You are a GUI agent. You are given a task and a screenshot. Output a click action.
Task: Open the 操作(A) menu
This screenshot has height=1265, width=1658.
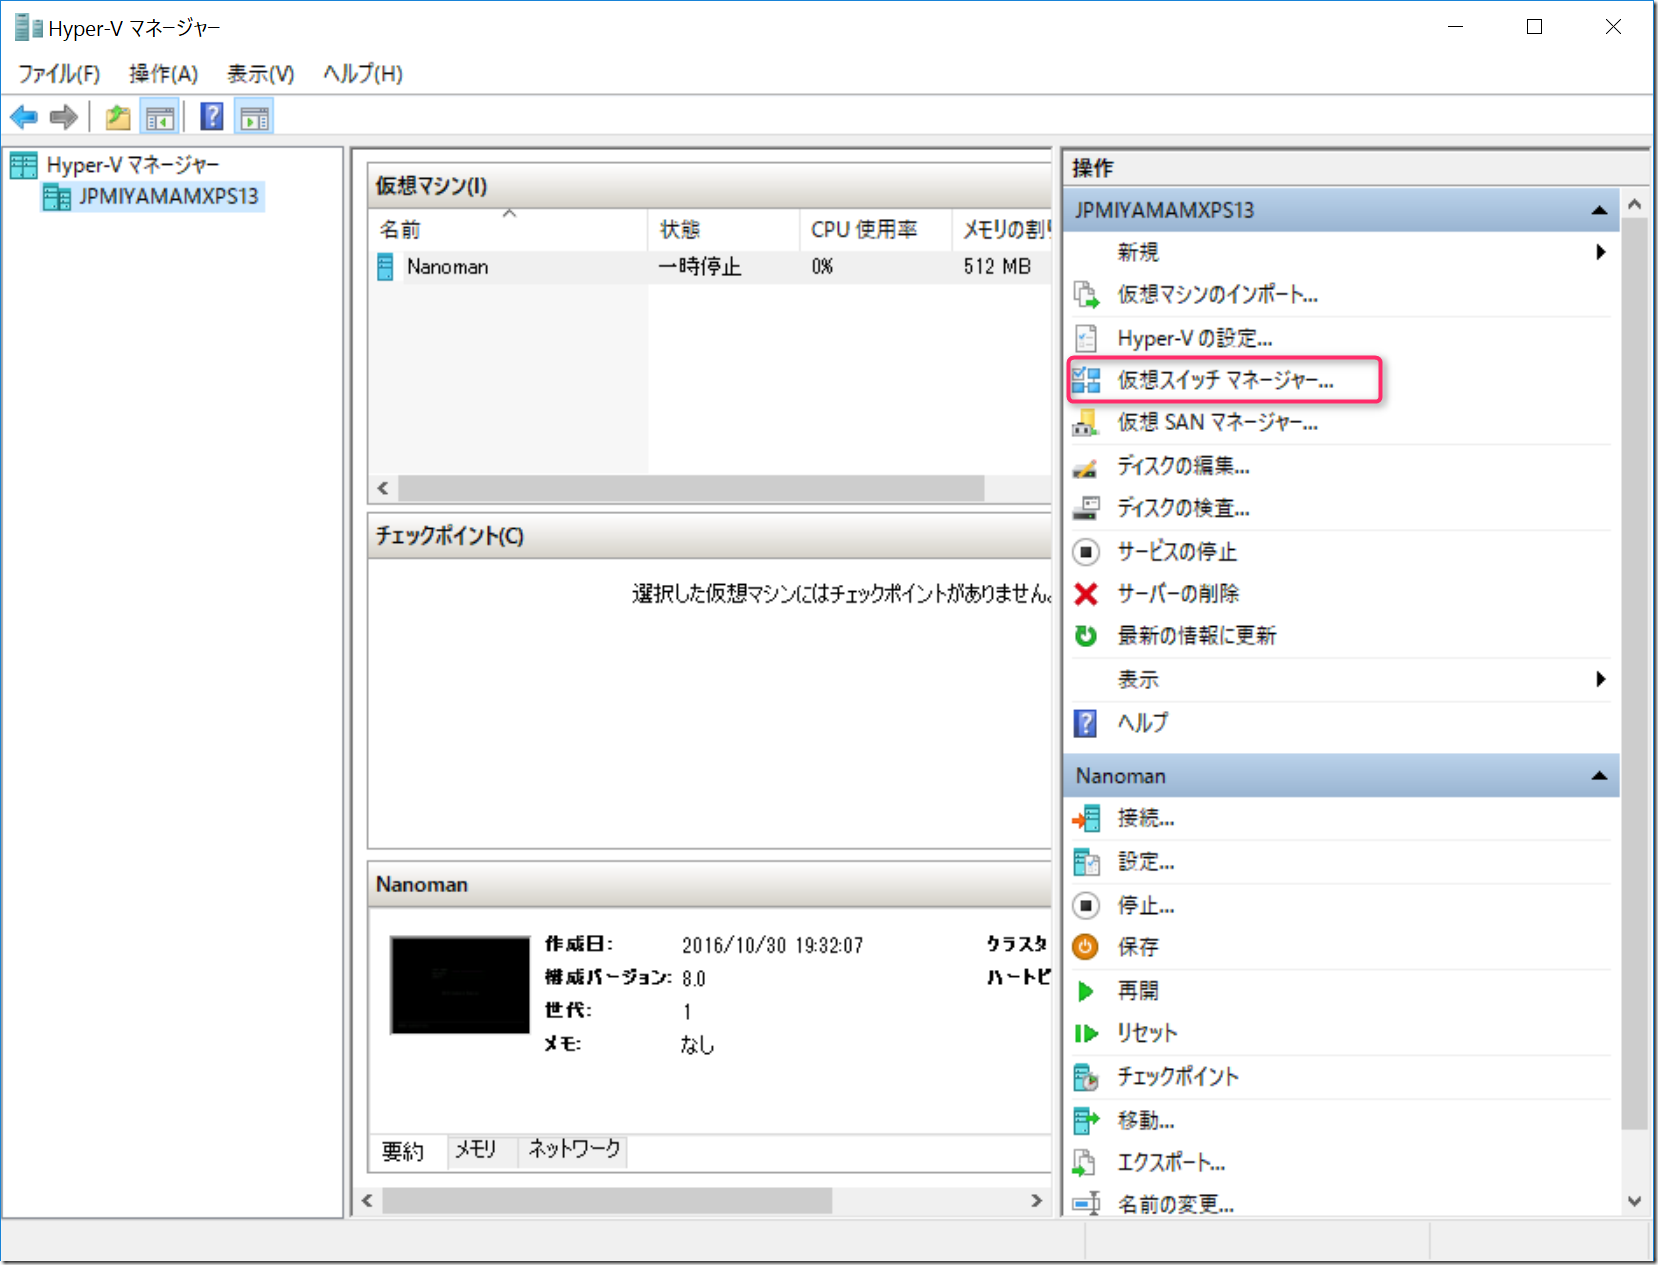point(163,74)
